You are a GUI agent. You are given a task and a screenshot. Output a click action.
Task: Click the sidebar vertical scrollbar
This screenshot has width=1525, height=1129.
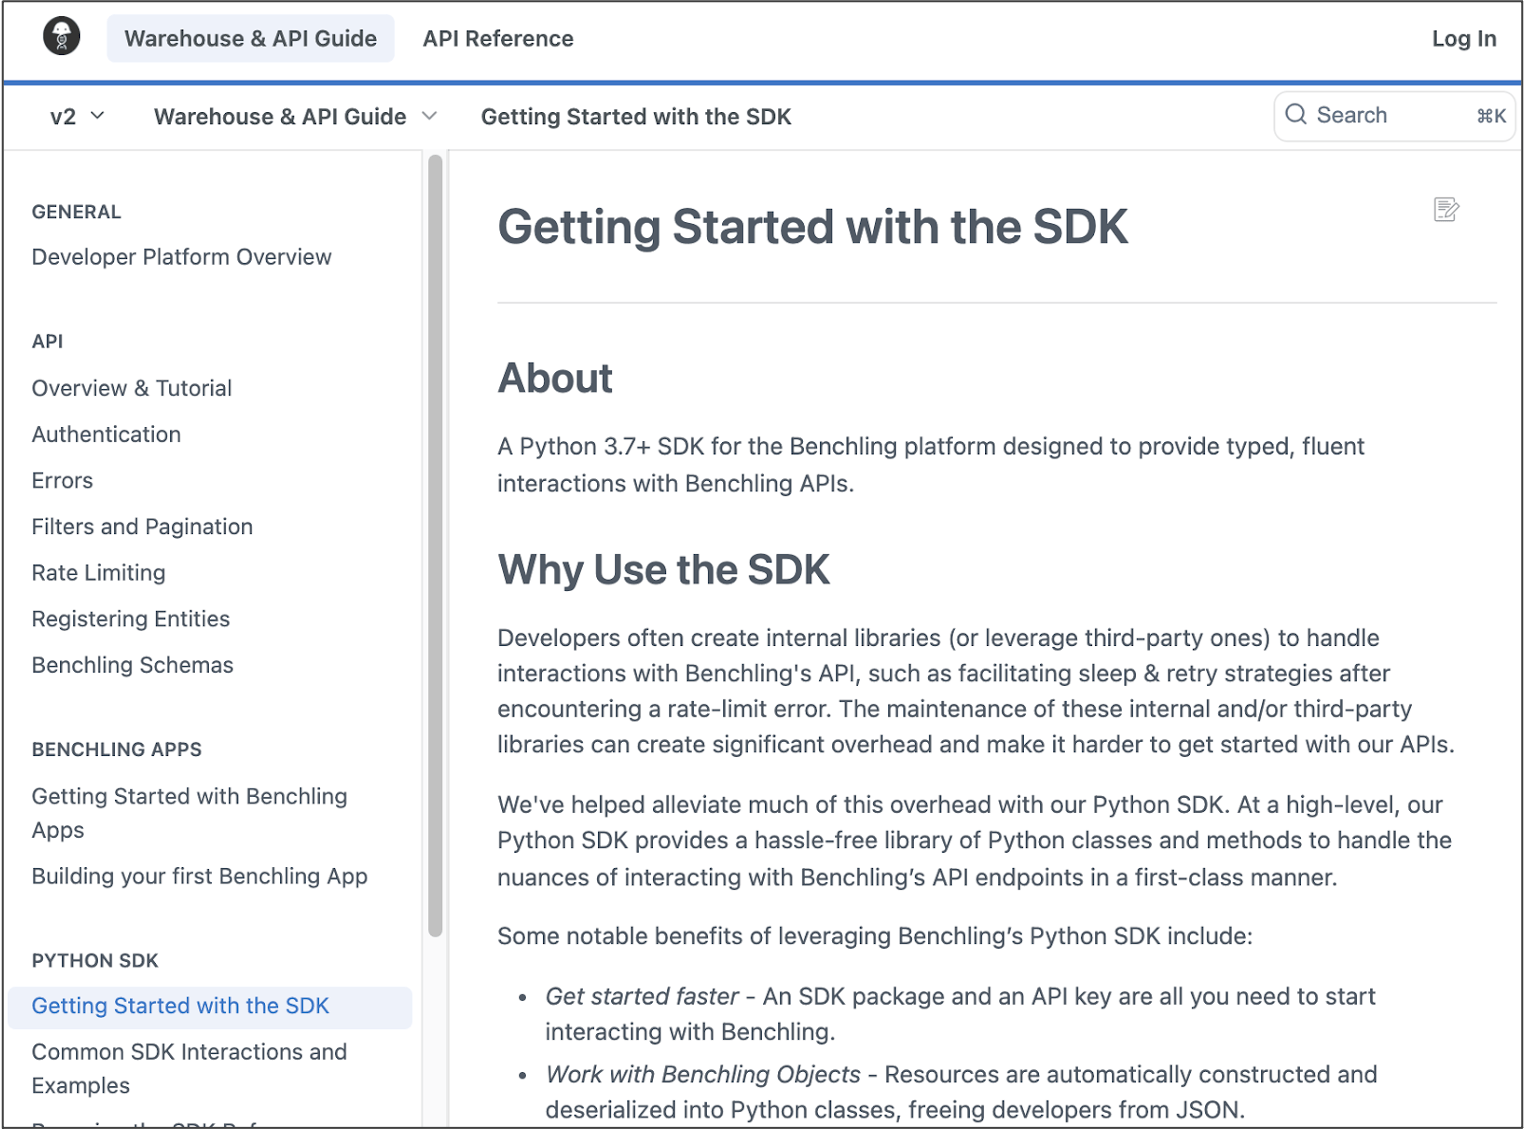435,545
